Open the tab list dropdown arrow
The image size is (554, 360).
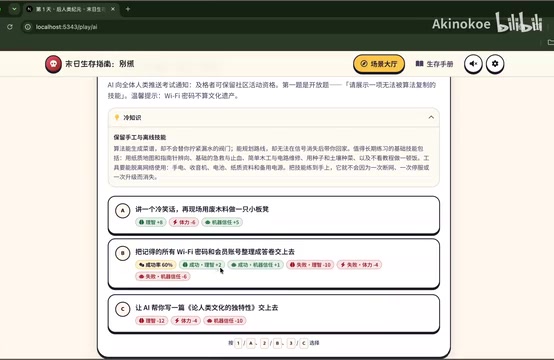click(x=14, y=9)
